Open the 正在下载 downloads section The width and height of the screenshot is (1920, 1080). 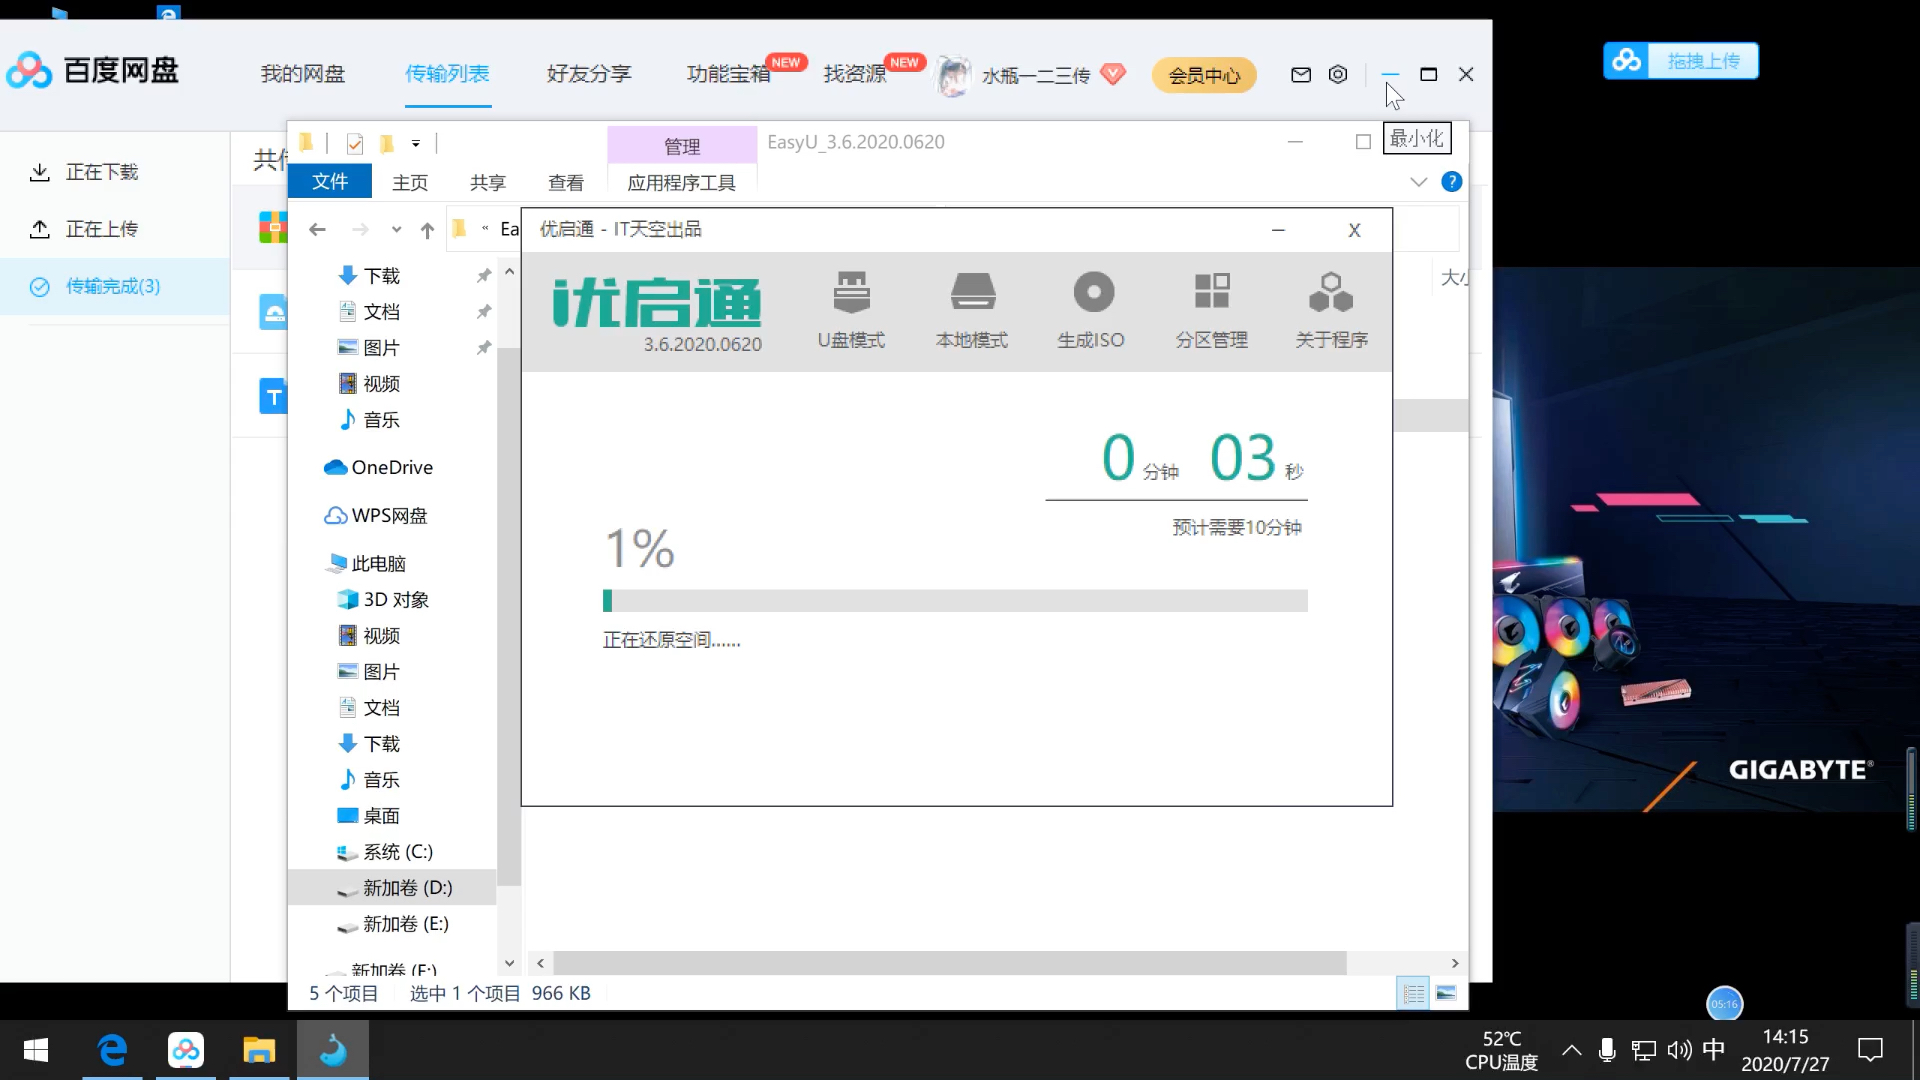[101, 171]
